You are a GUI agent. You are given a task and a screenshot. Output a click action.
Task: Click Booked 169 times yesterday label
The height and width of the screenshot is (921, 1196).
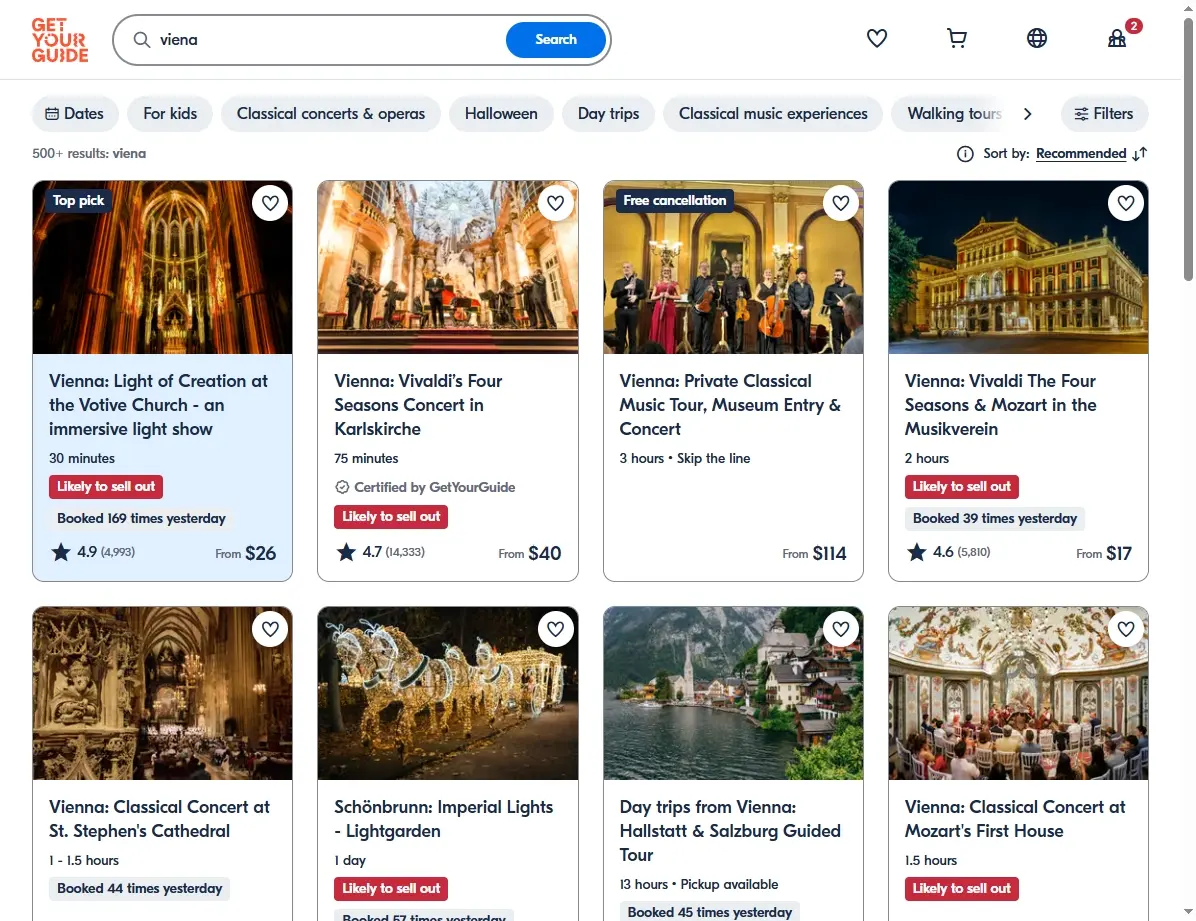tap(141, 518)
